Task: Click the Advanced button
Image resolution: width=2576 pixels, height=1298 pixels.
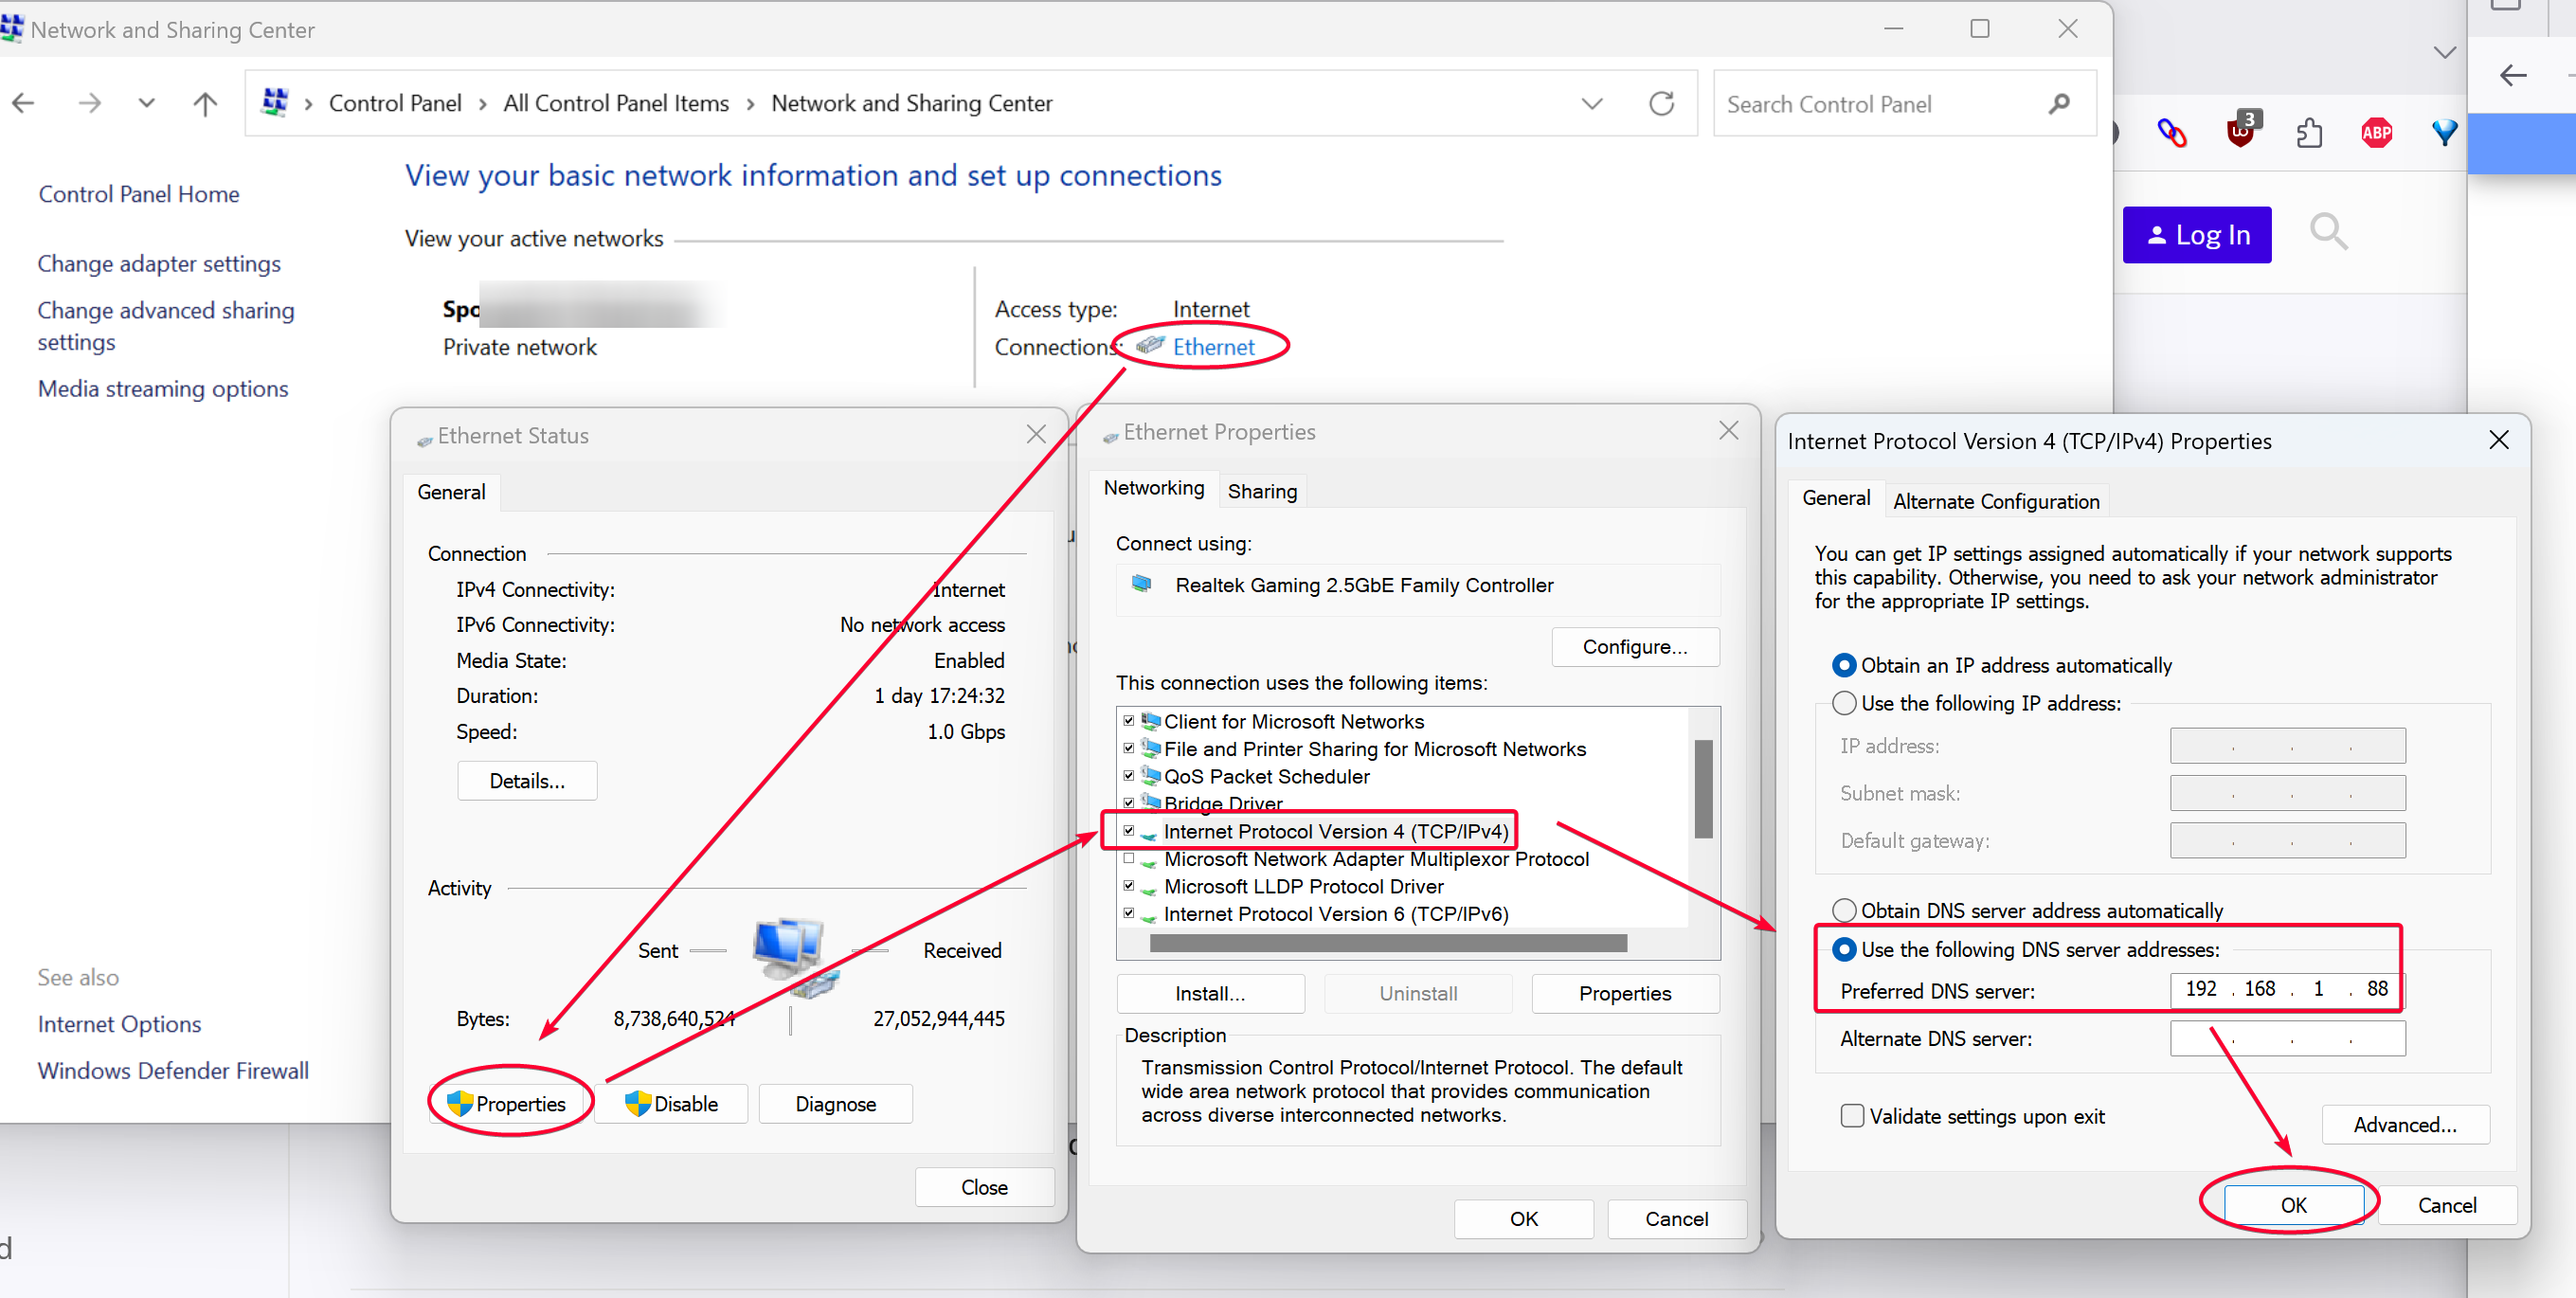Action: coord(2405,1124)
